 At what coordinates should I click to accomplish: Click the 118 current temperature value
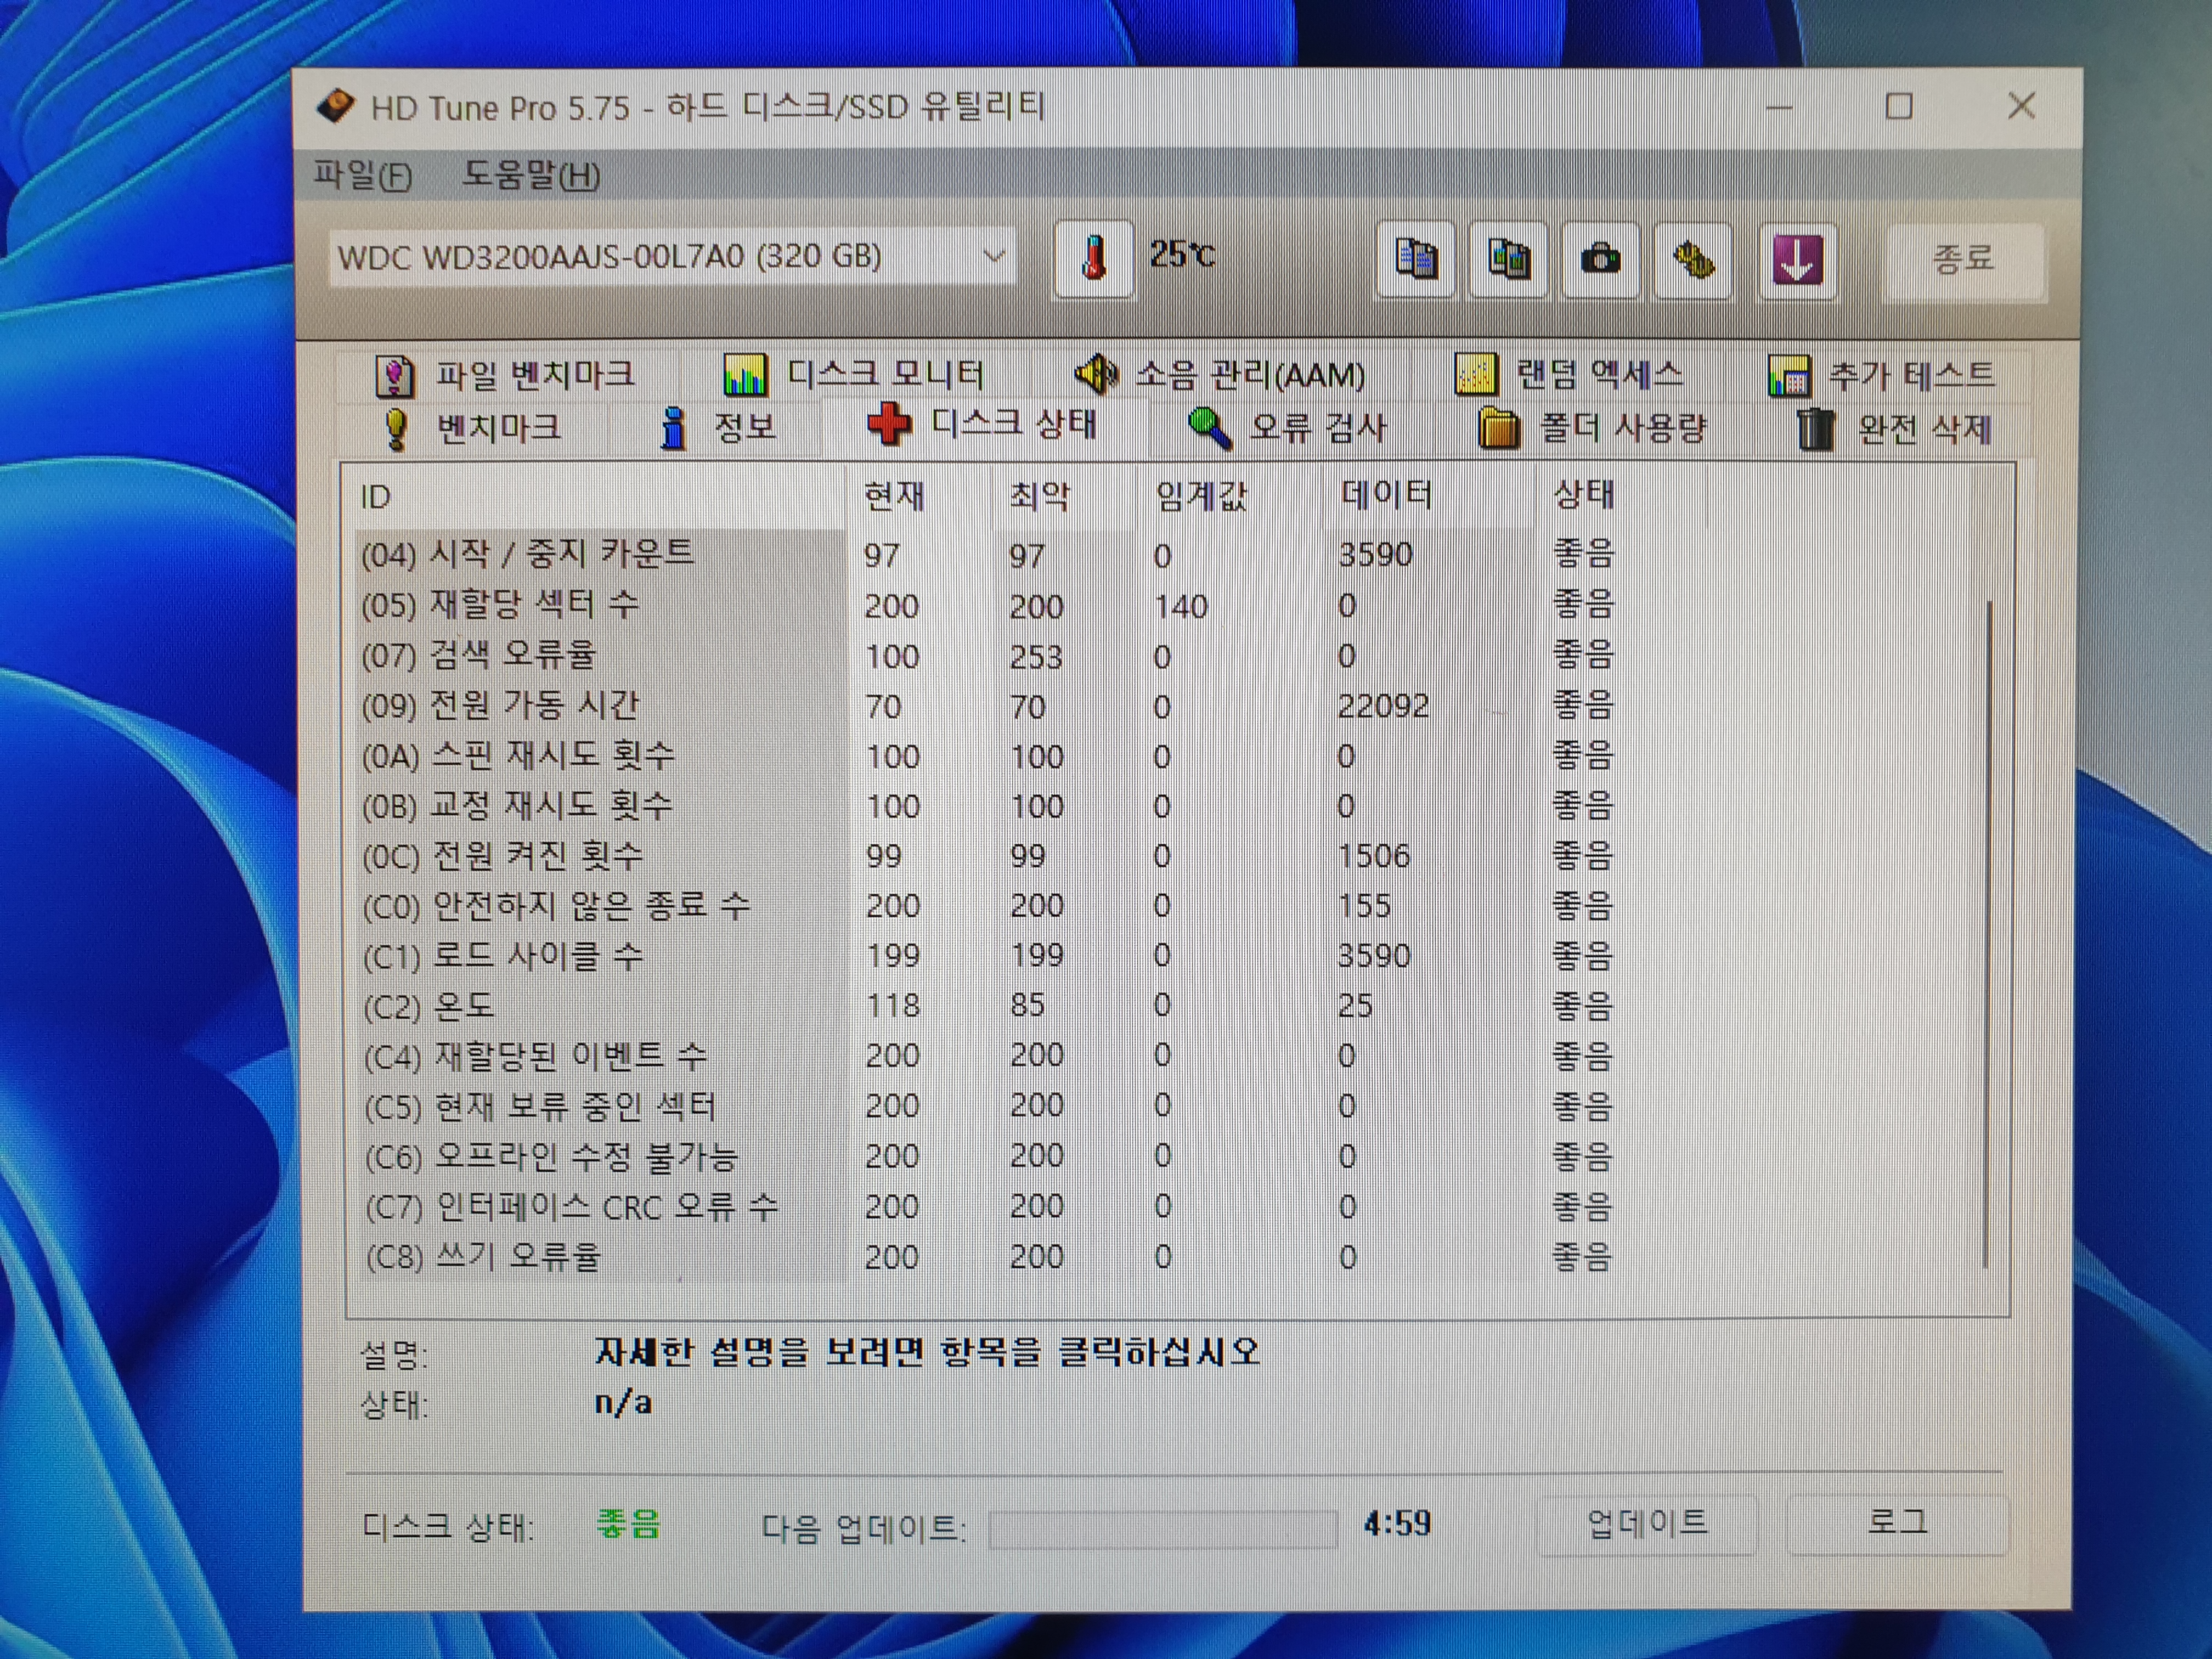pyautogui.click(x=893, y=1005)
